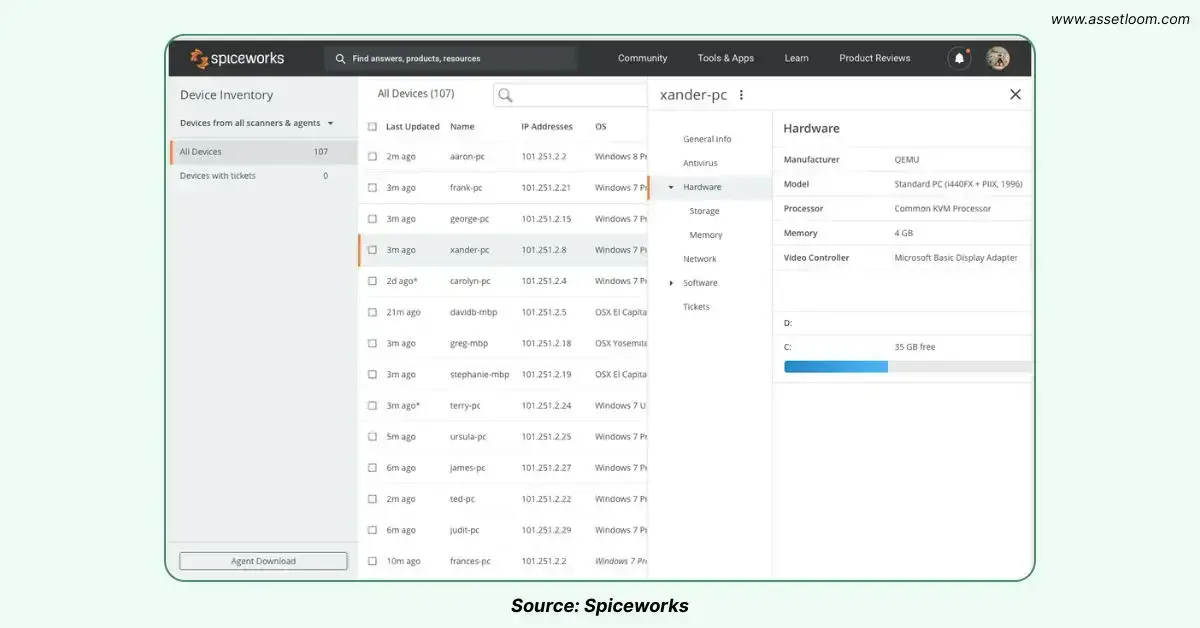Open the notifications bell

[959, 58]
